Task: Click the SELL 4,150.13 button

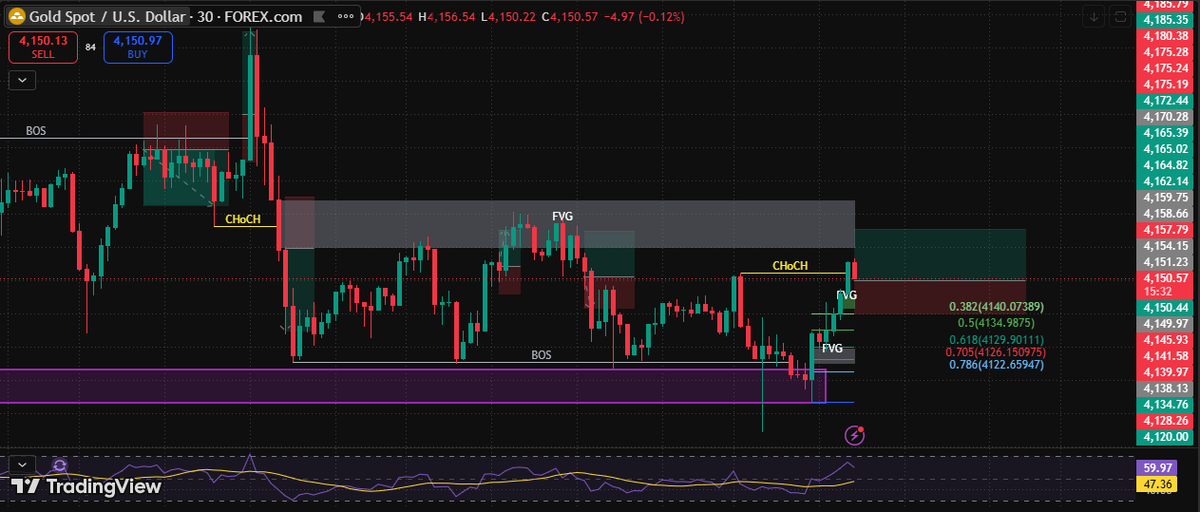Action: click(42, 46)
